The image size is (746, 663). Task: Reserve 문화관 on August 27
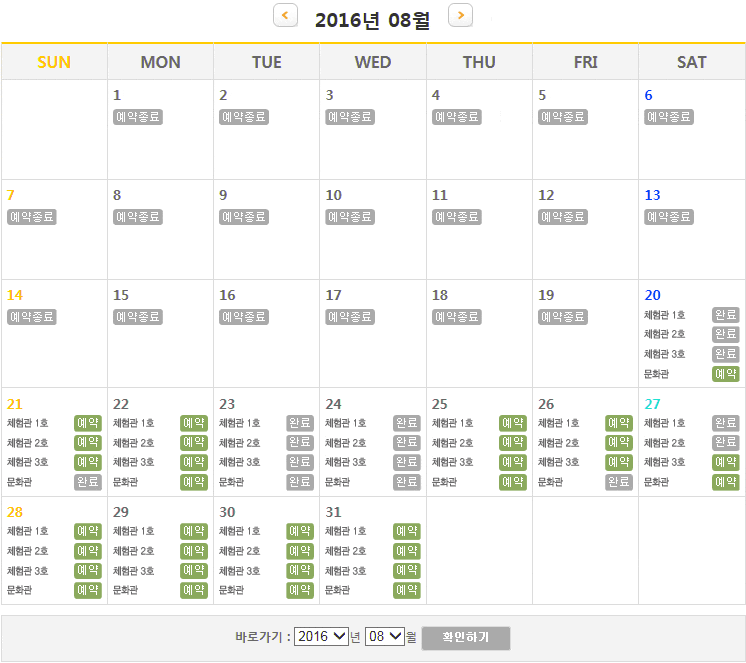[x=726, y=482]
